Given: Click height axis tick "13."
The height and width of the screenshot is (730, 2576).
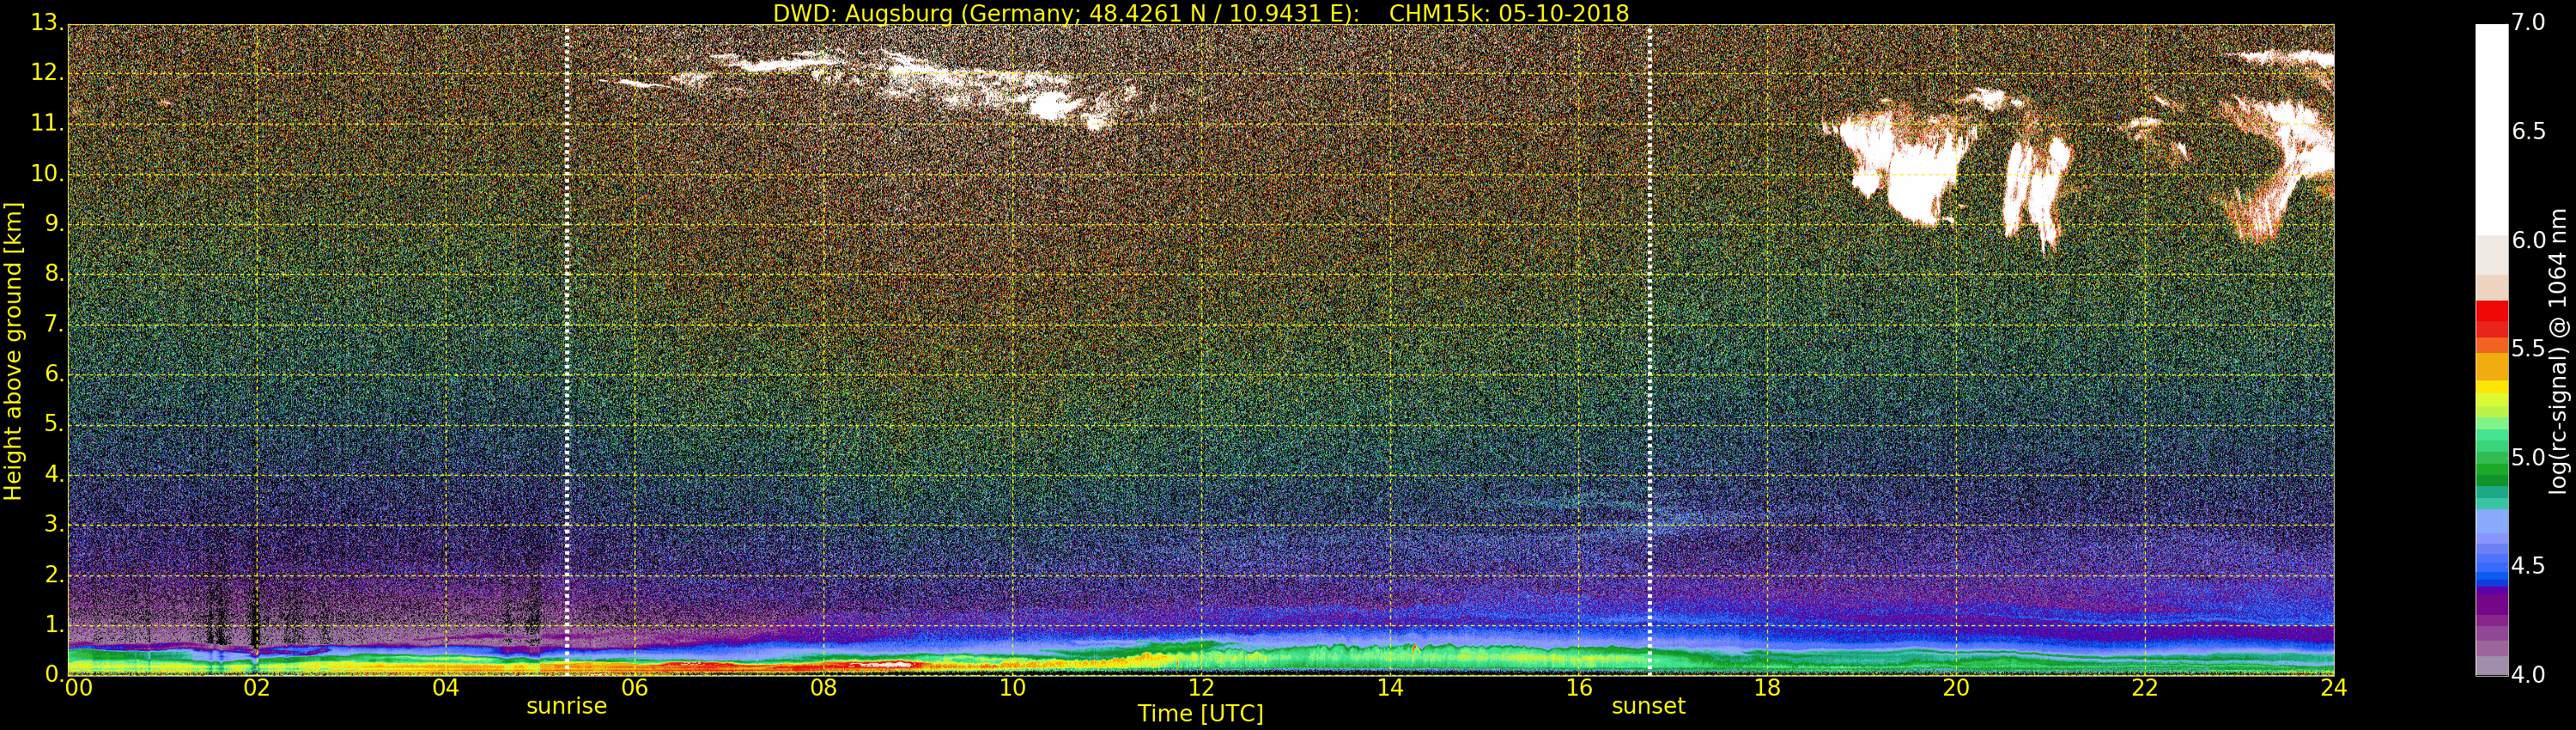Looking at the screenshot, I should click(x=46, y=22).
